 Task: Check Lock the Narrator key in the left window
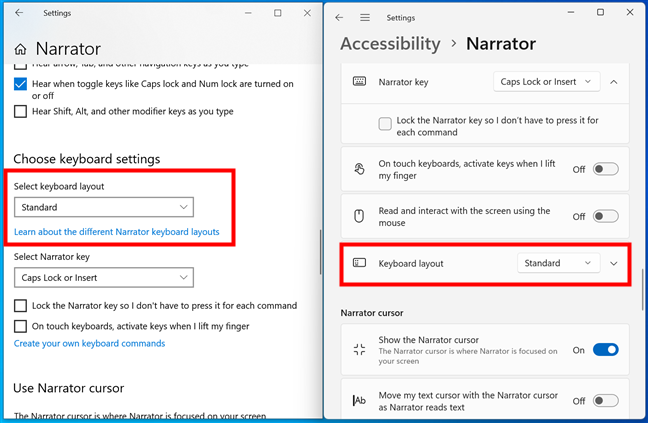20,306
